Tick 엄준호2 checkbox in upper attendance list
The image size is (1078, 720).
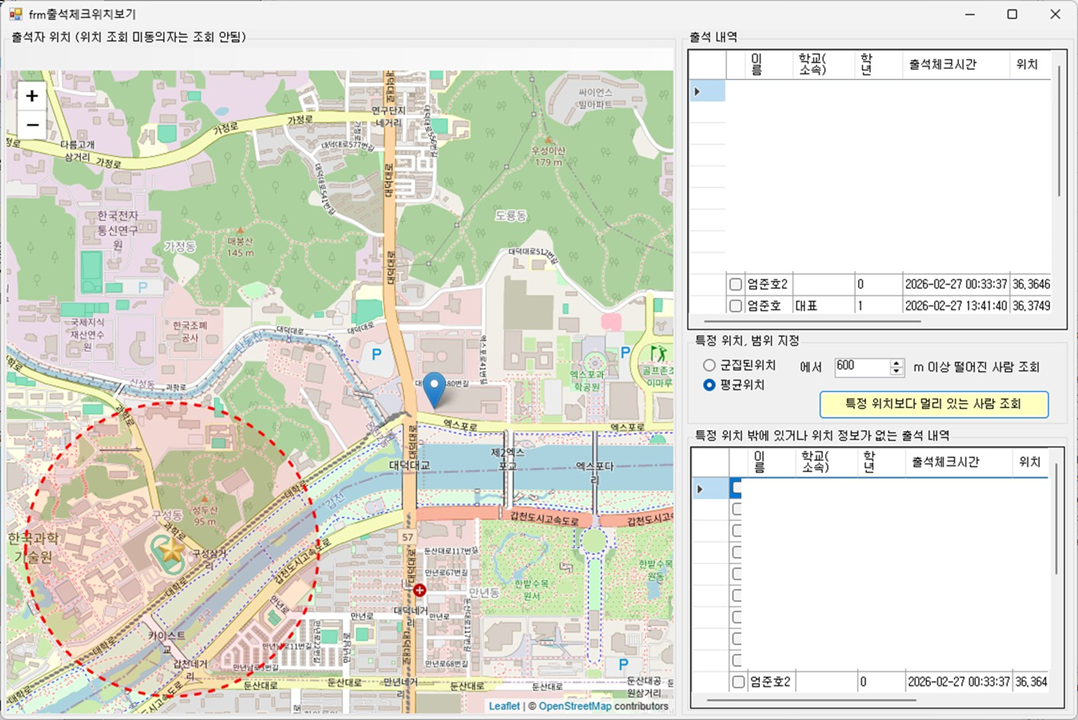click(735, 285)
